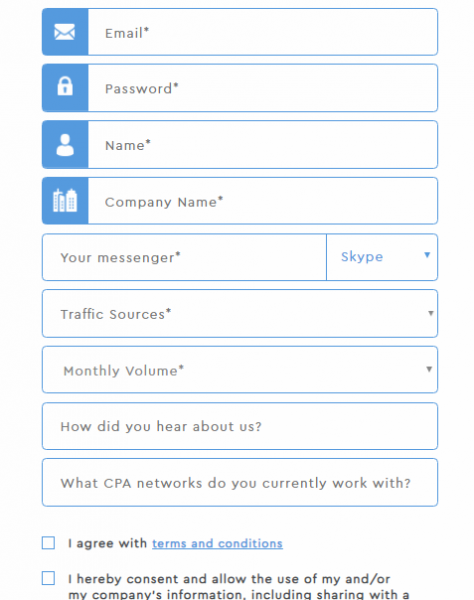
Task: Open the Skype messenger type dropdown
Action: (382, 257)
